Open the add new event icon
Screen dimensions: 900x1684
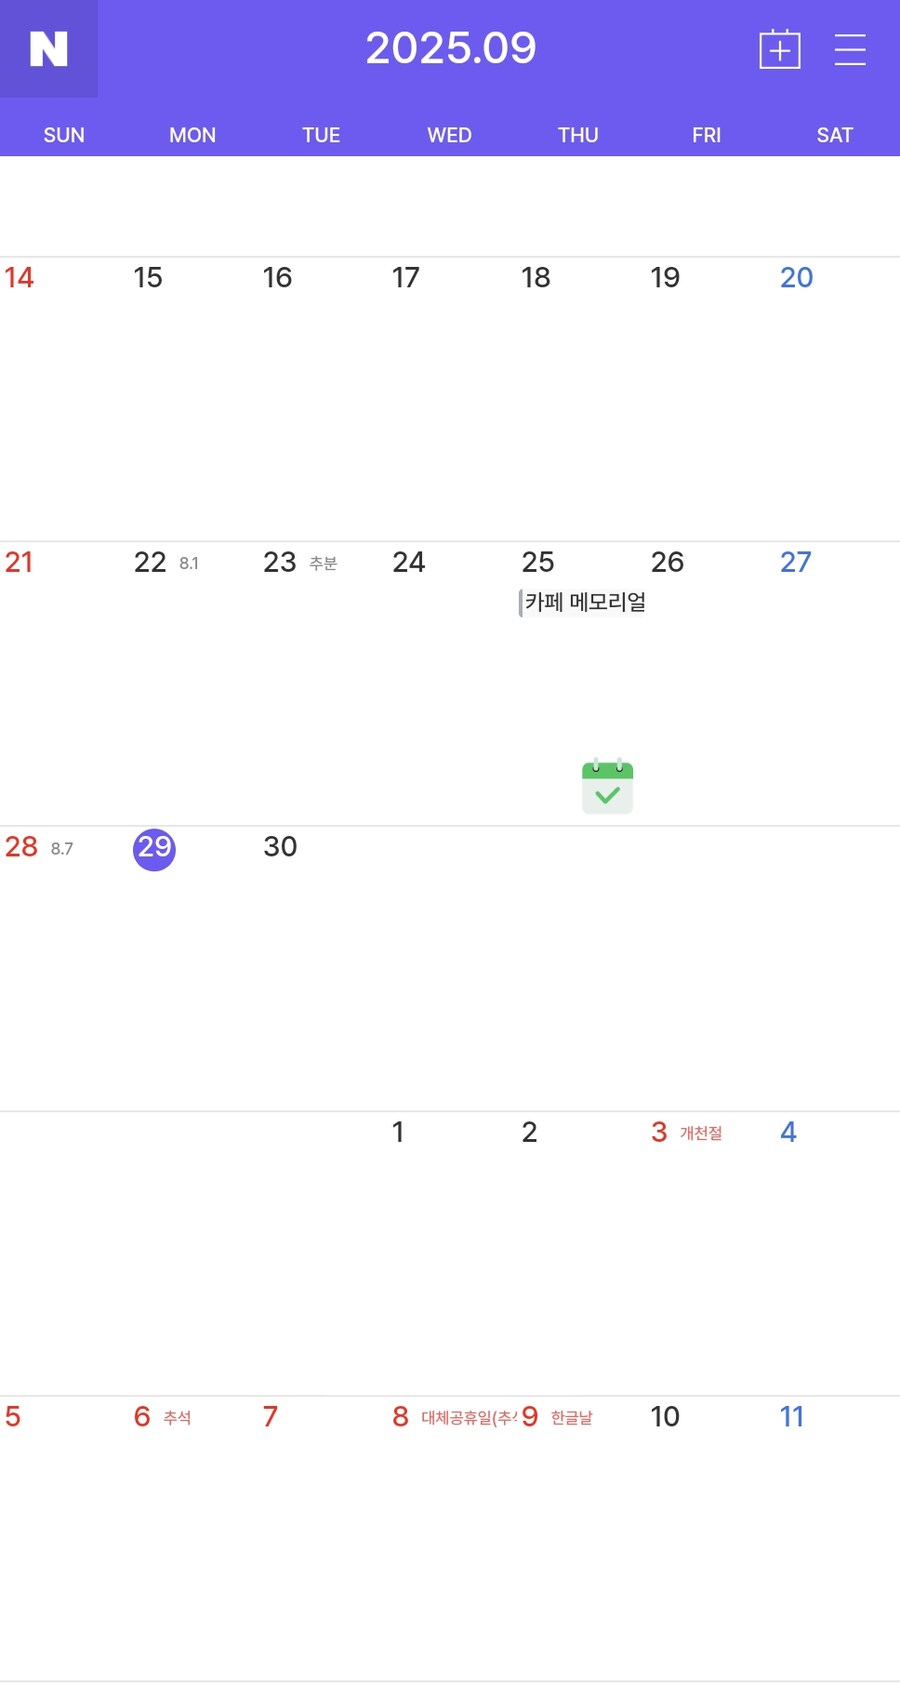tap(780, 49)
